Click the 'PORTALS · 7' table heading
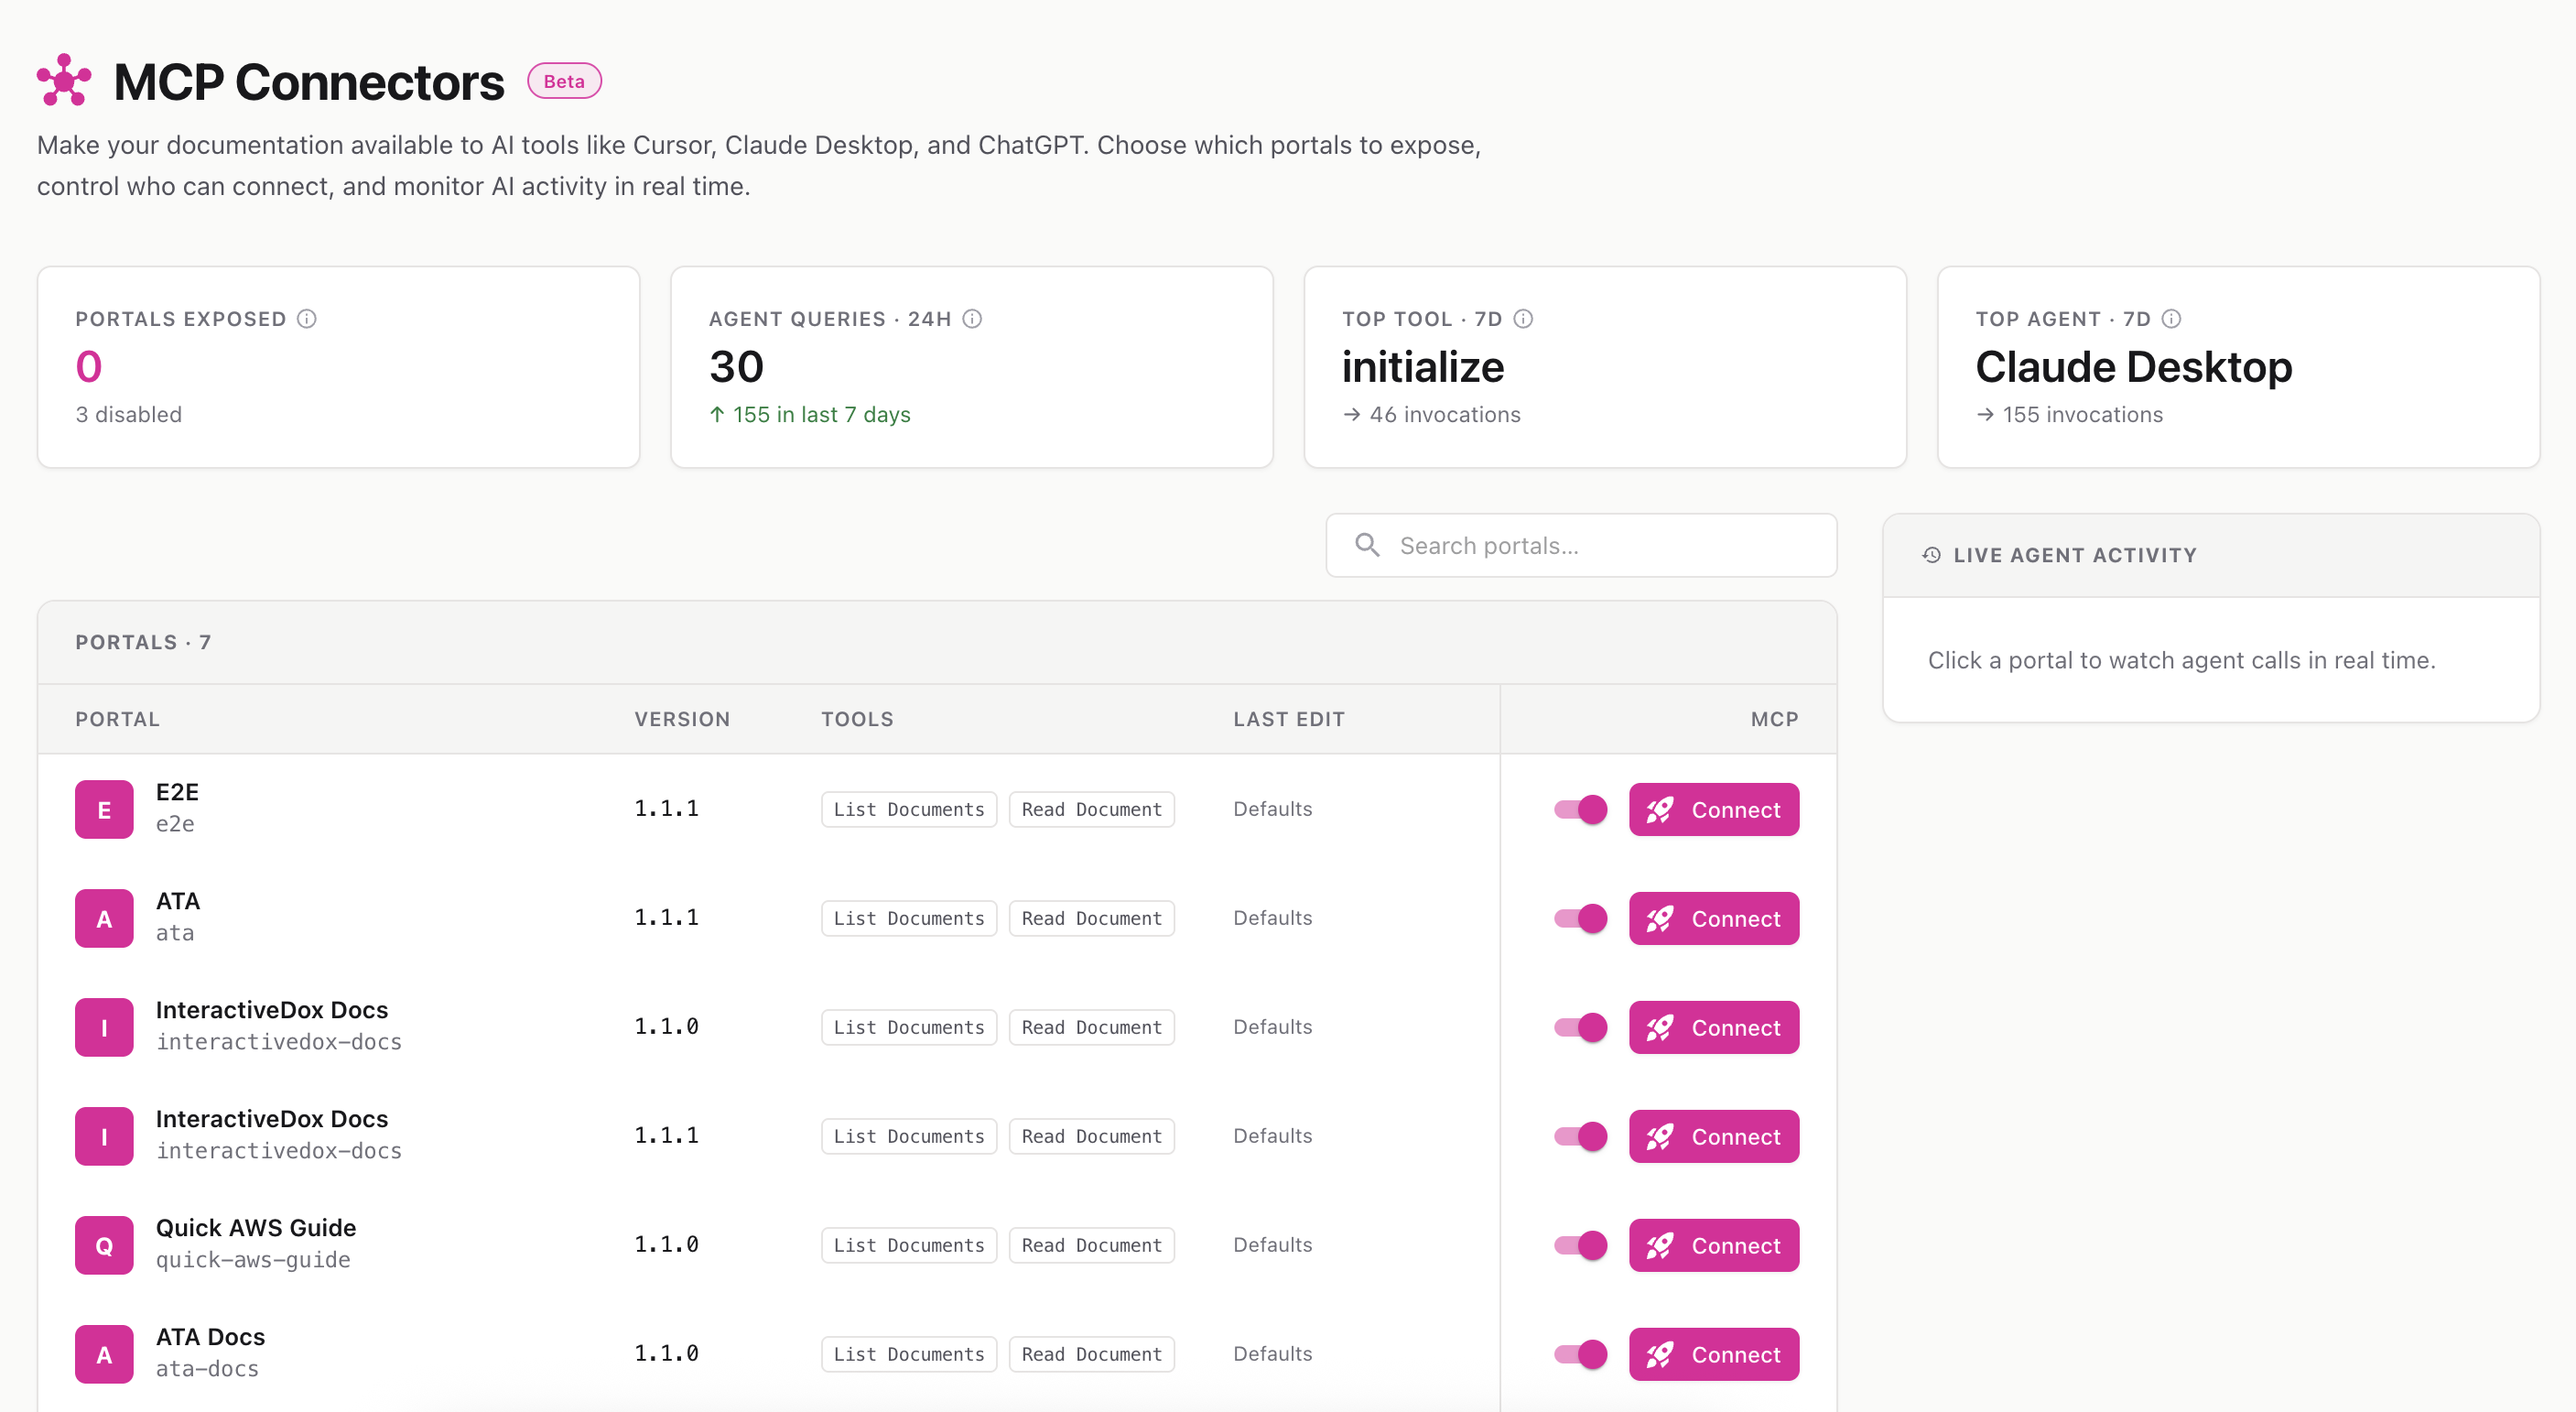 143,642
